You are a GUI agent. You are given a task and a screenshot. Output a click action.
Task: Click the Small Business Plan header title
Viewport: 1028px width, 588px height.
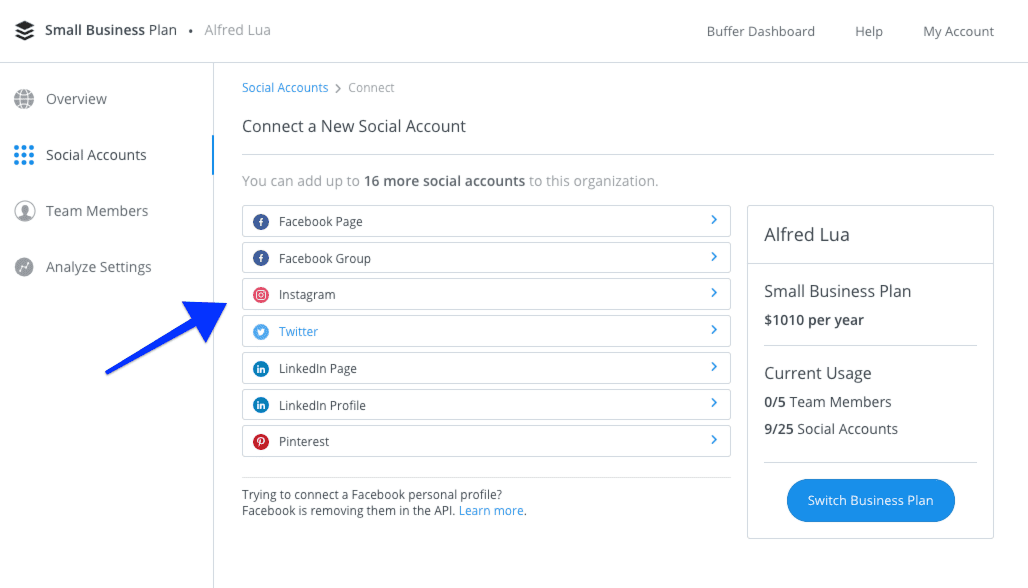click(111, 30)
